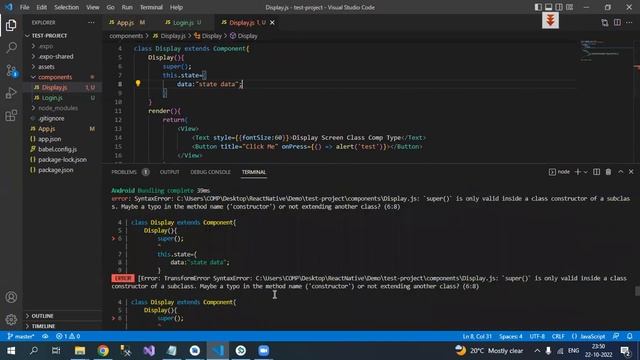Open babel.config.js in explorer
The image size is (640, 360).
57,149
